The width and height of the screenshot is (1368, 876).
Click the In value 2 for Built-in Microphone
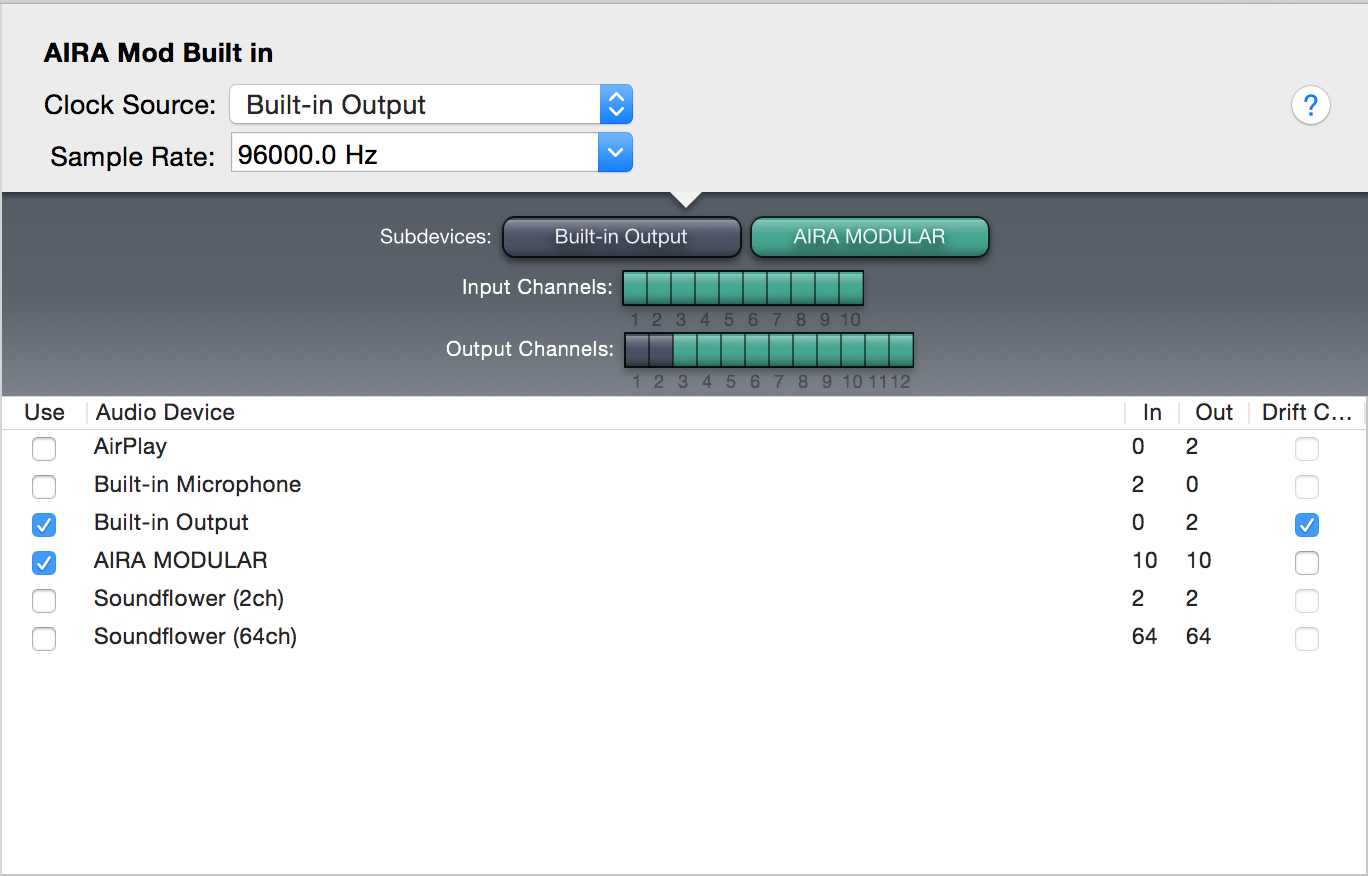tap(1138, 485)
